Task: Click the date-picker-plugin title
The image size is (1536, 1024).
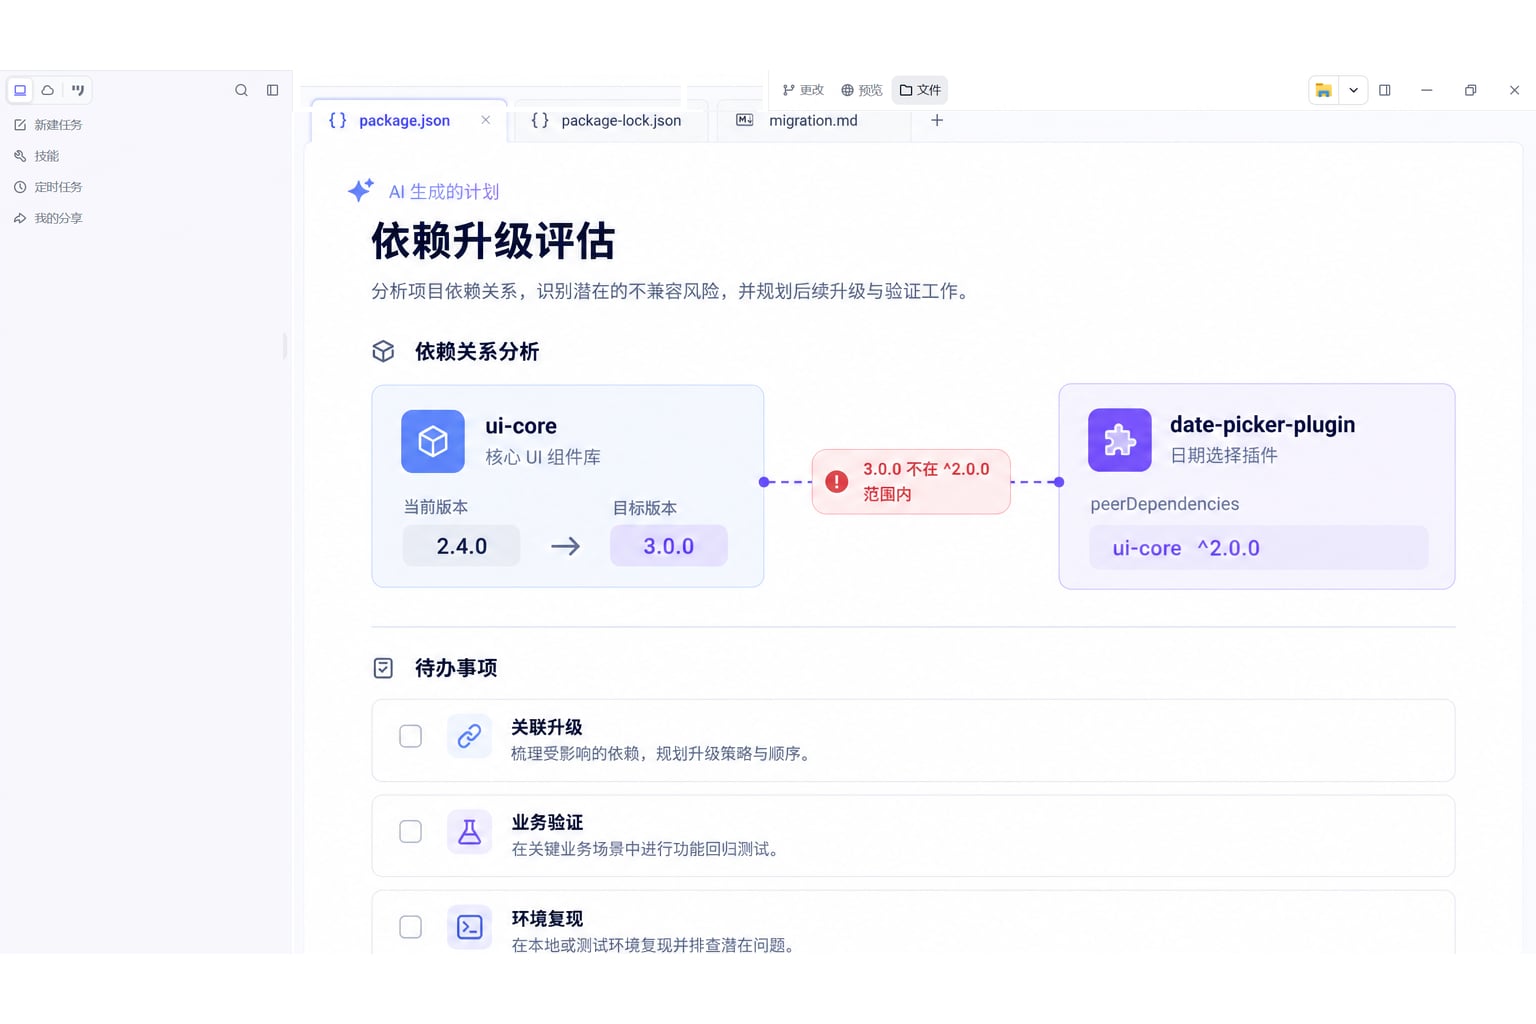Action: [1263, 424]
